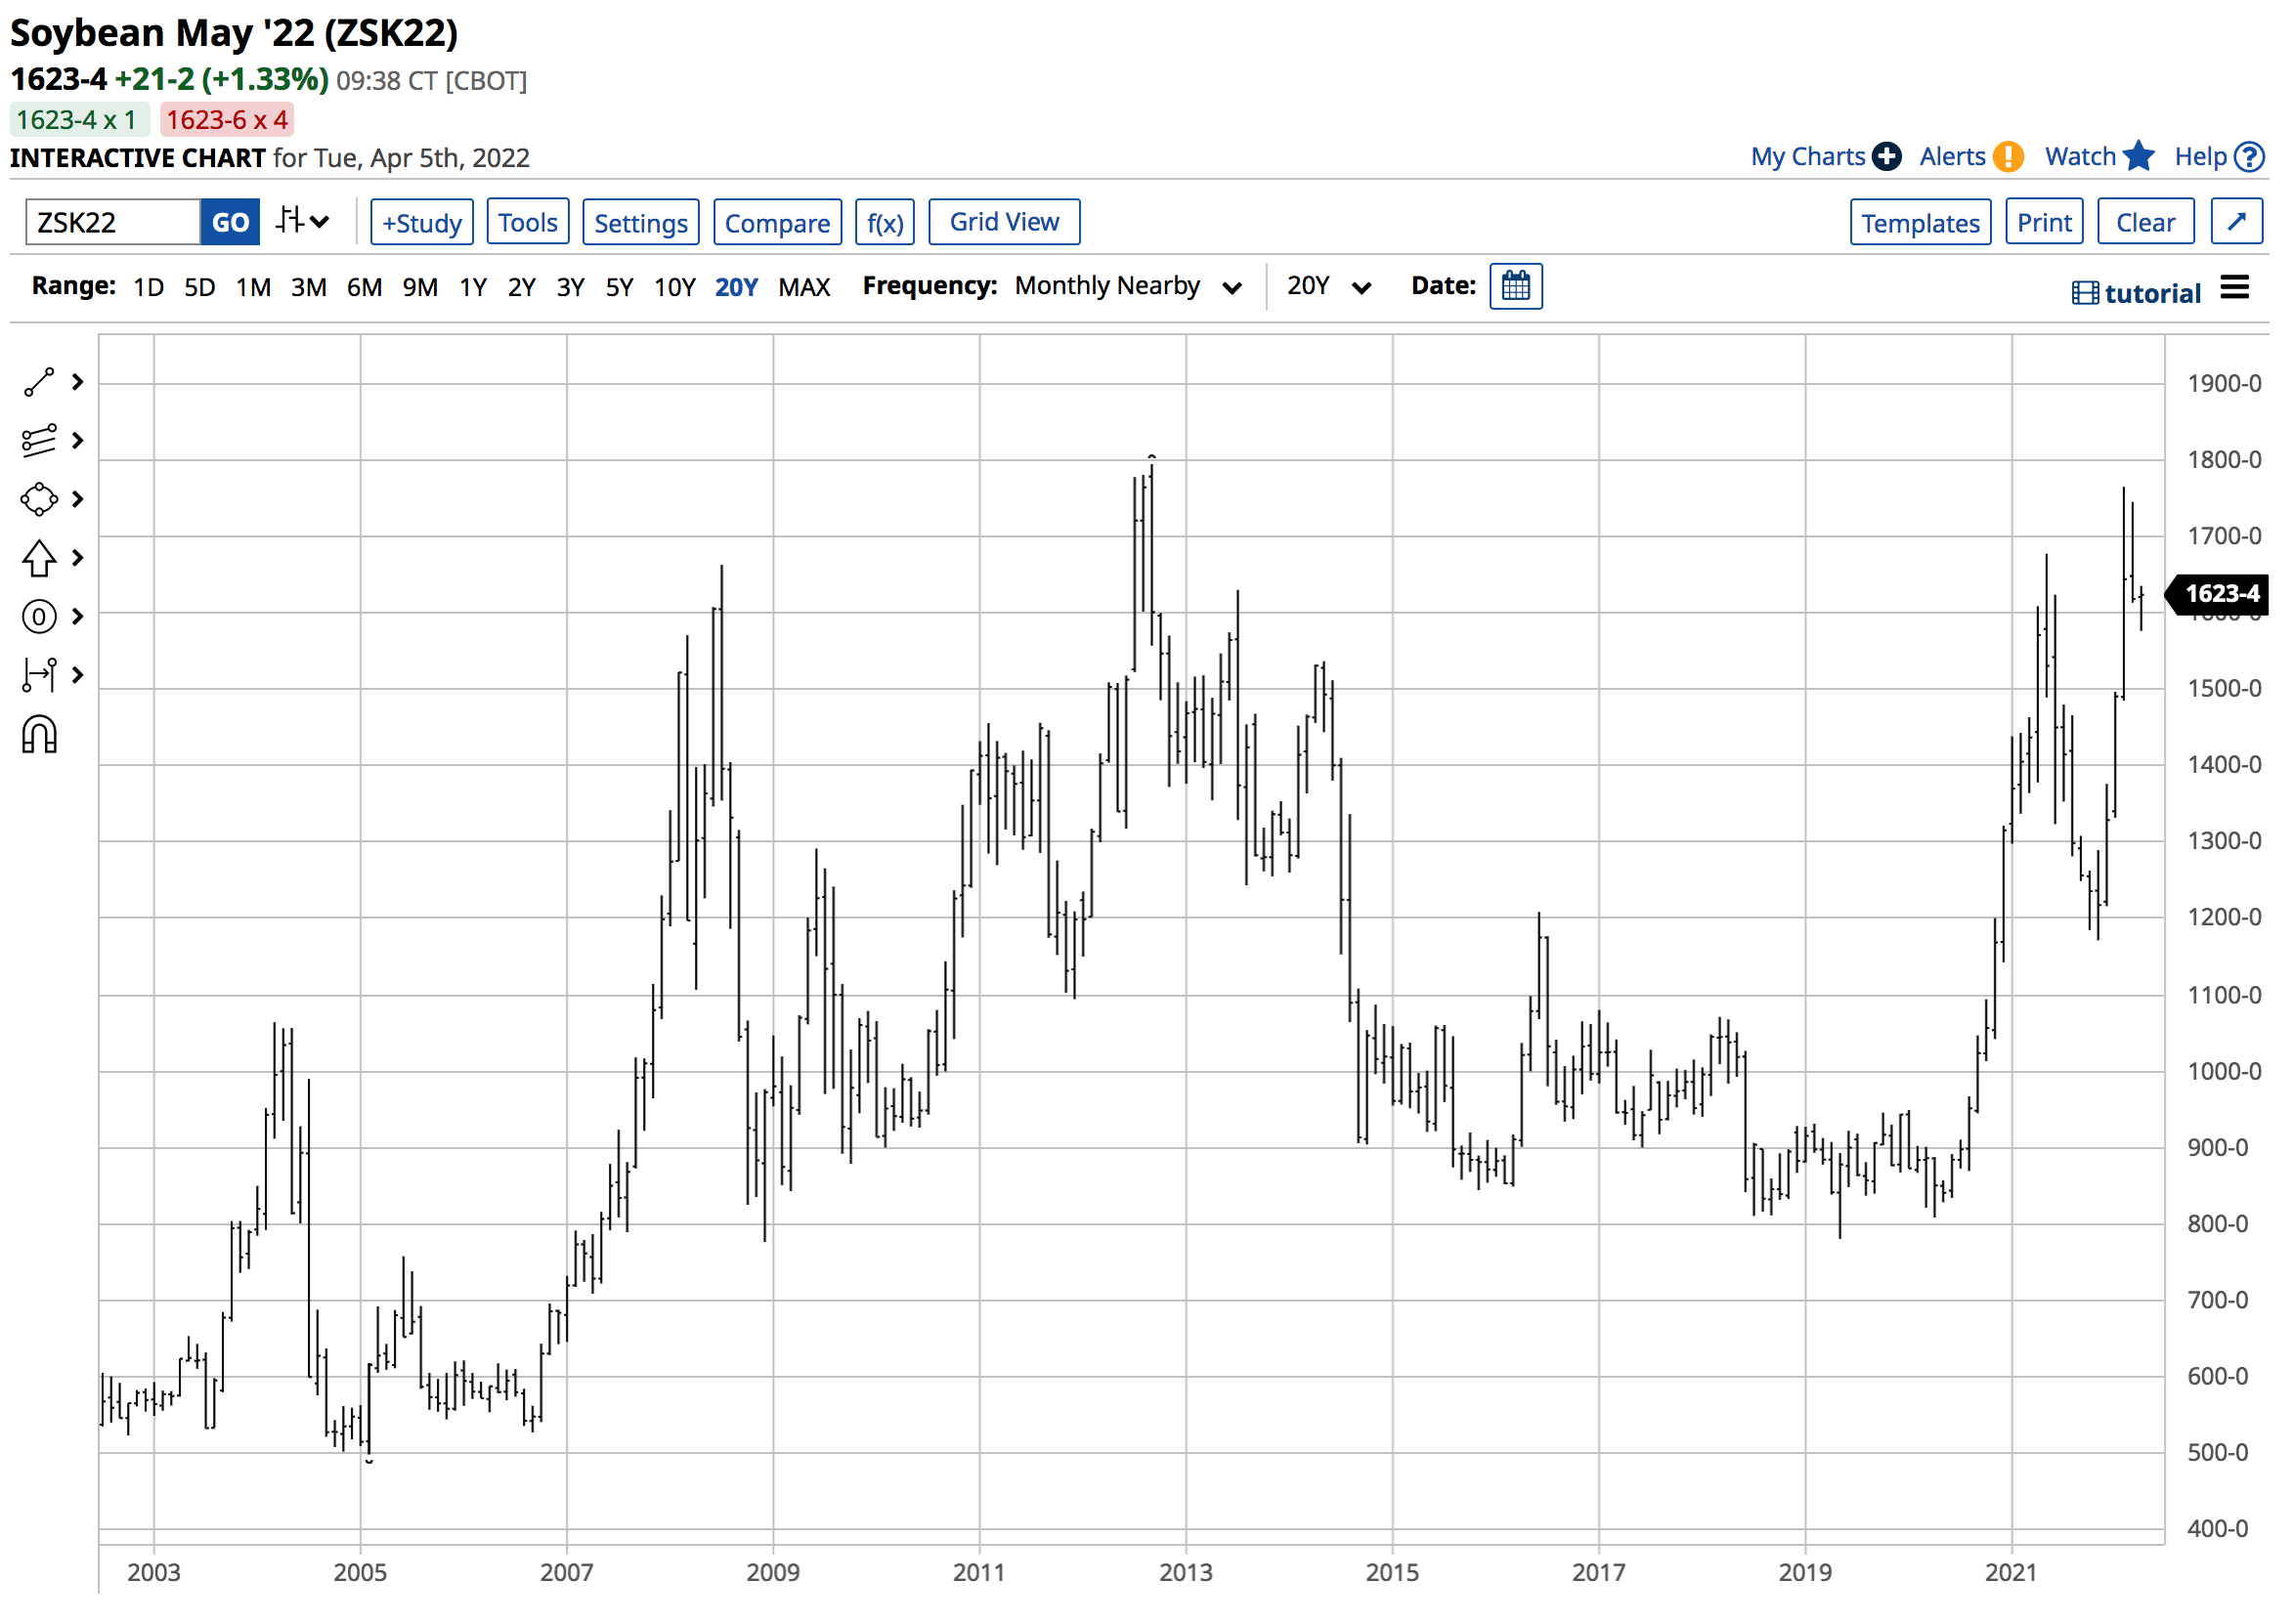
Task: Select the circled zero annotation tool
Action: (x=39, y=616)
